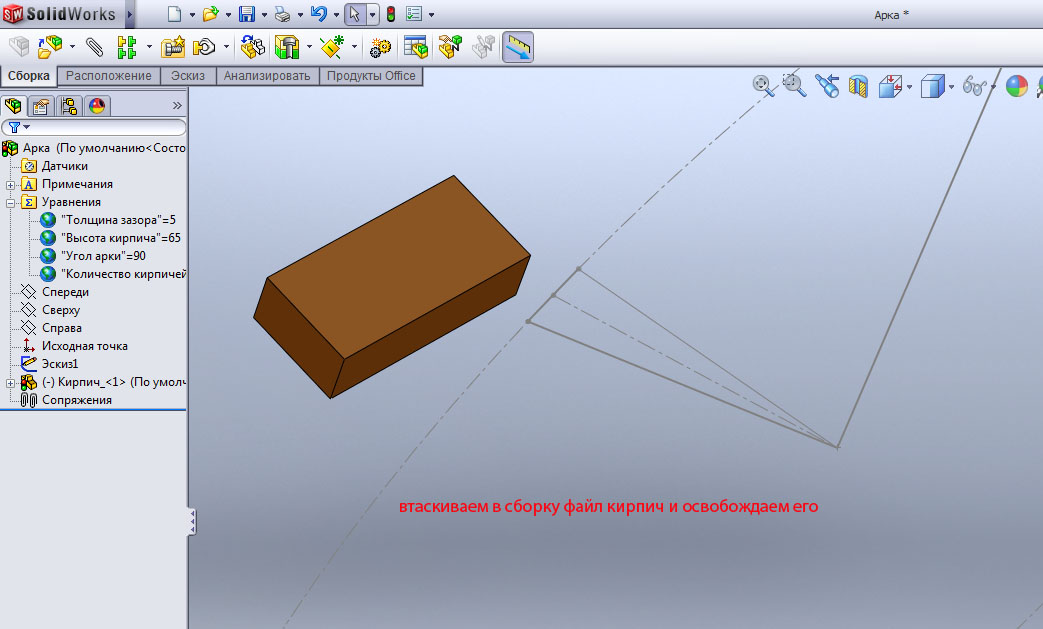Click the Zoom to Fit magnifier
Screen dimensions: 1043x629
tap(764, 86)
